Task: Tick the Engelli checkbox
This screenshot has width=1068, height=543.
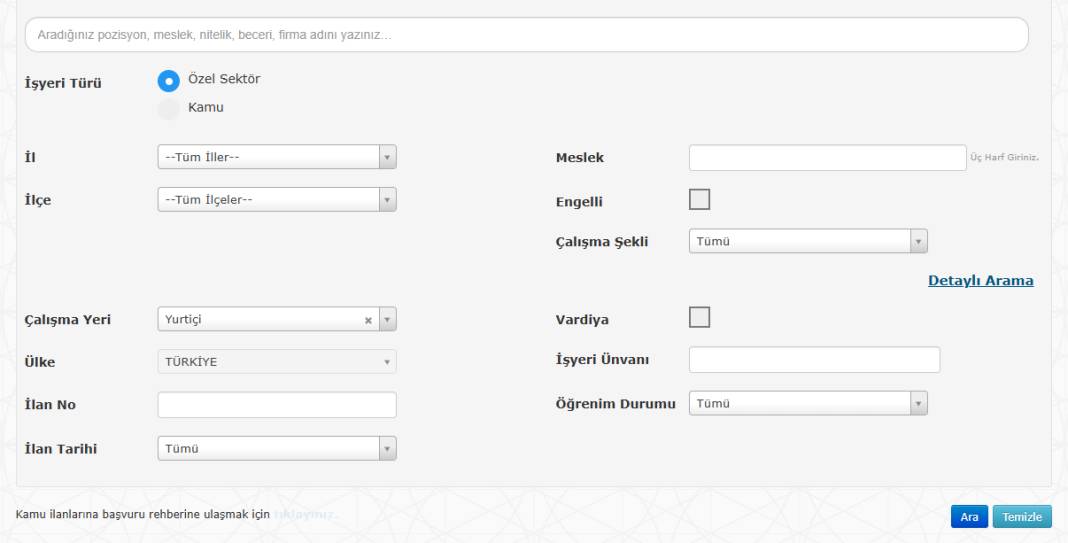Action: (x=700, y=200)
